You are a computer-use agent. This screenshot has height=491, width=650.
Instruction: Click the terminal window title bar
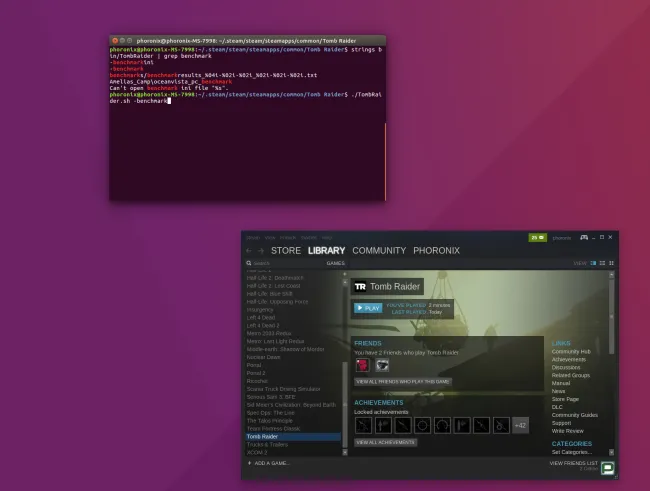(247, 41)
